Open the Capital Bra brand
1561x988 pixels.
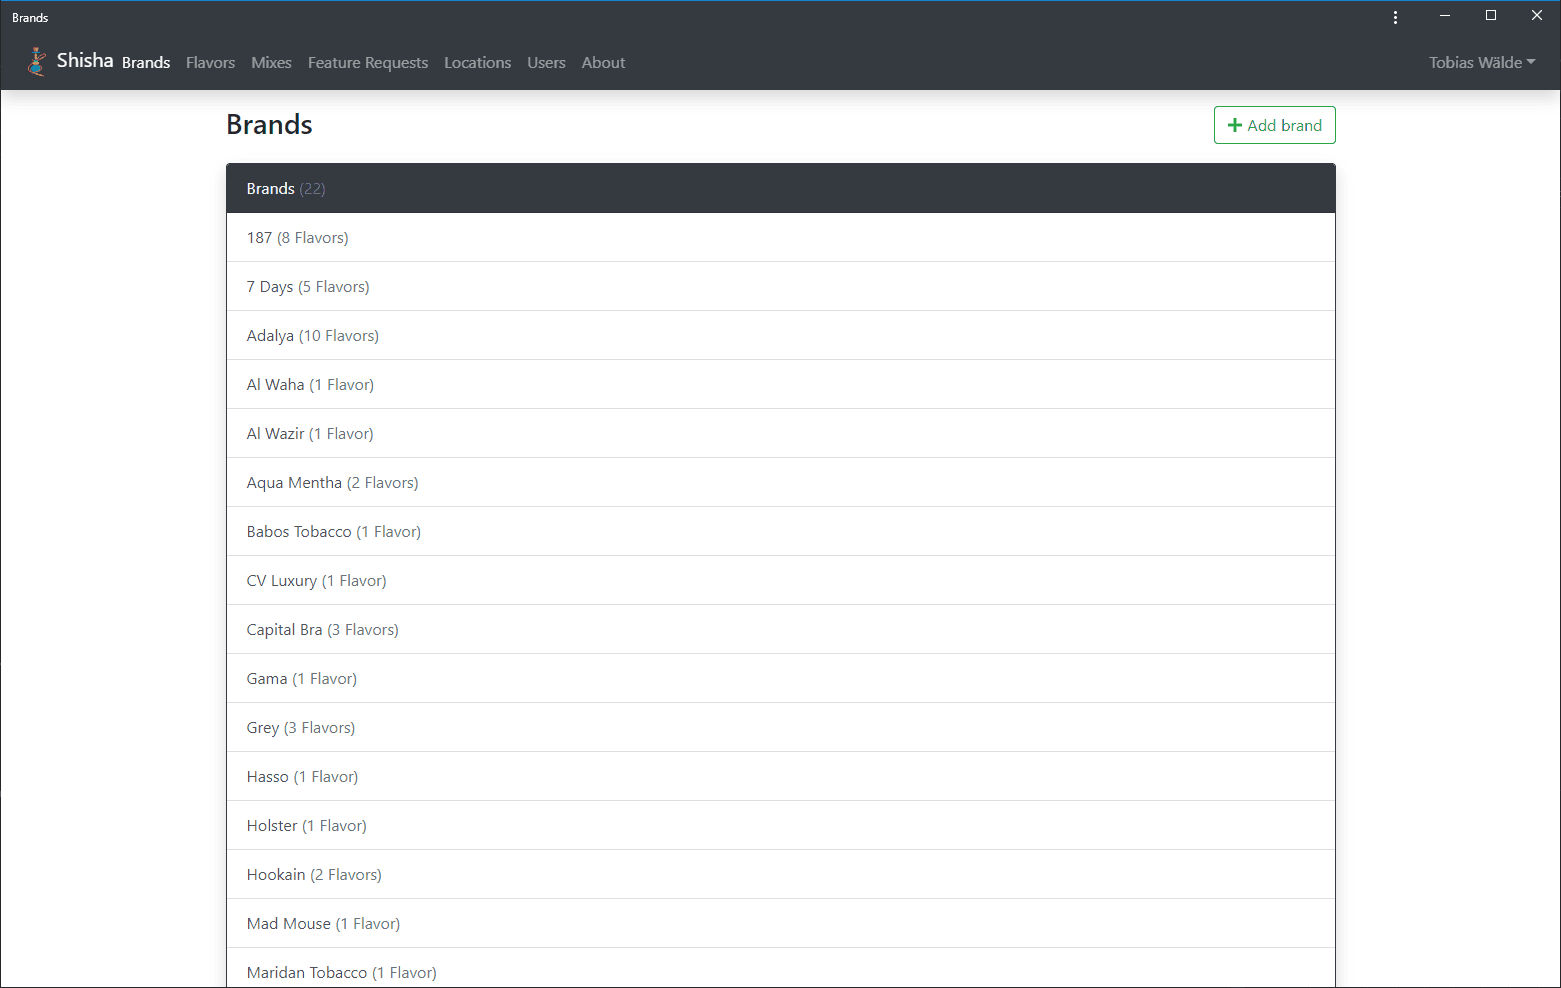pos(781,630)
